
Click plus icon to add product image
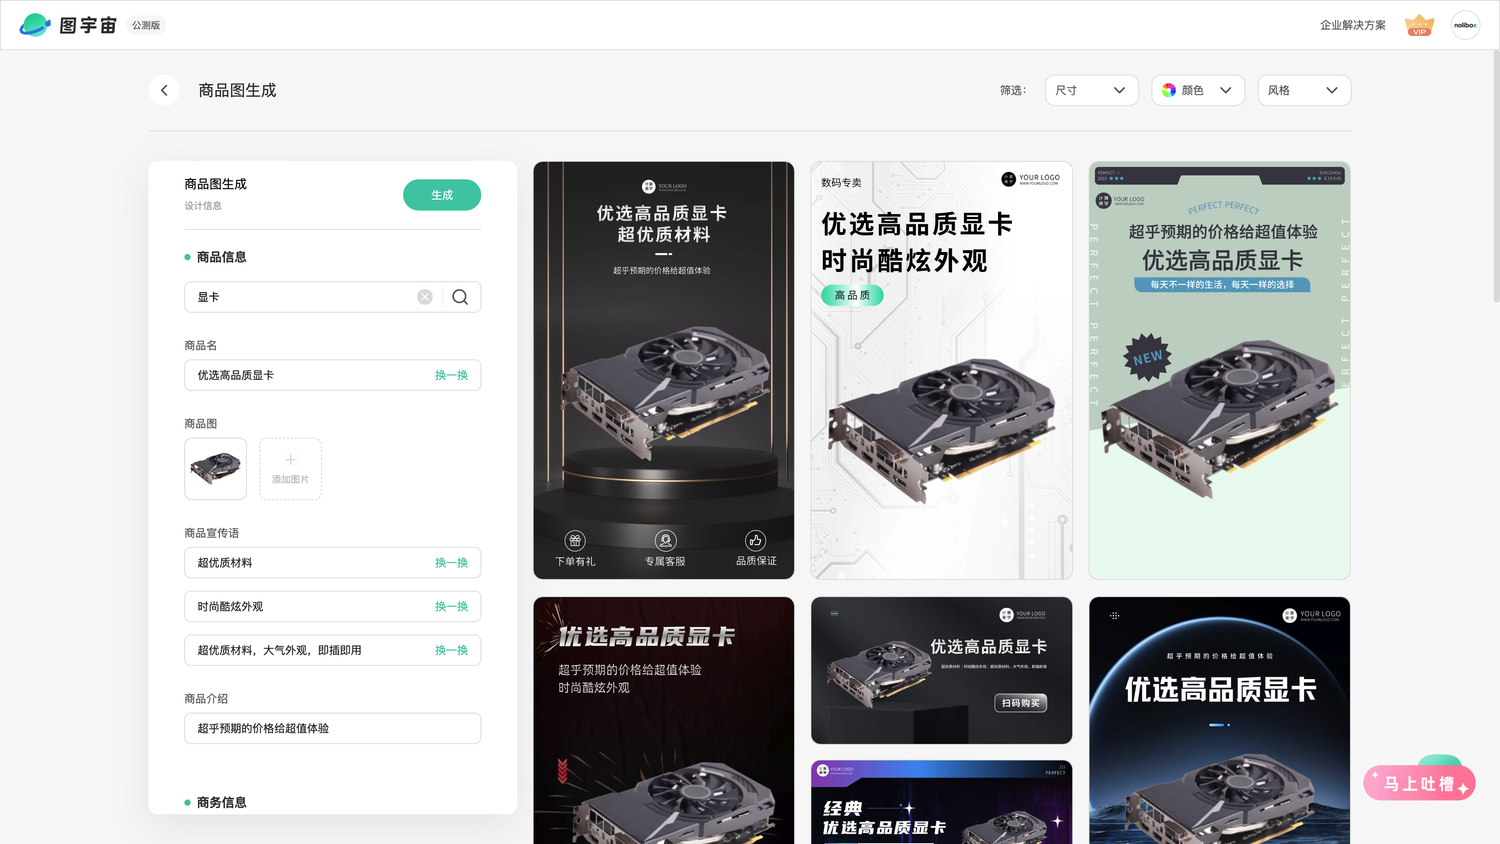(290, 460)
